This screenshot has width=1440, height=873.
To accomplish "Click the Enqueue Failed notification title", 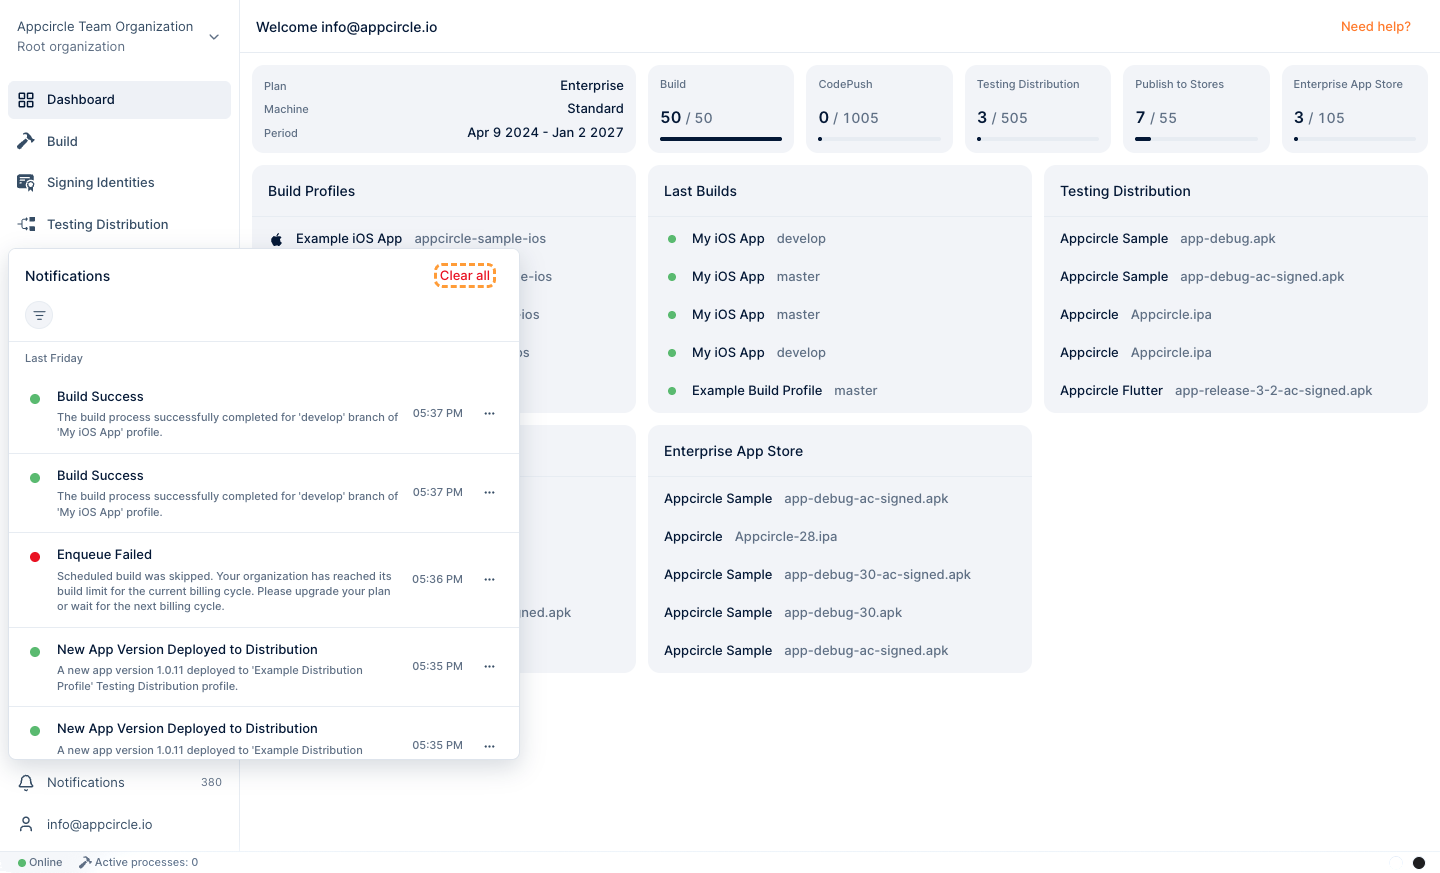I will (104, 555).
